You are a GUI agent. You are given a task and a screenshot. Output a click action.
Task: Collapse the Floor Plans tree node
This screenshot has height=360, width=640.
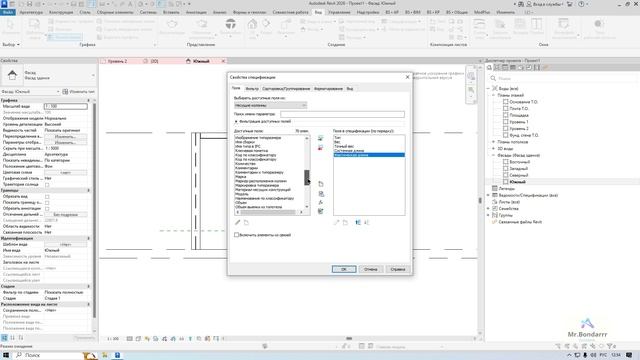coord(493,95)
